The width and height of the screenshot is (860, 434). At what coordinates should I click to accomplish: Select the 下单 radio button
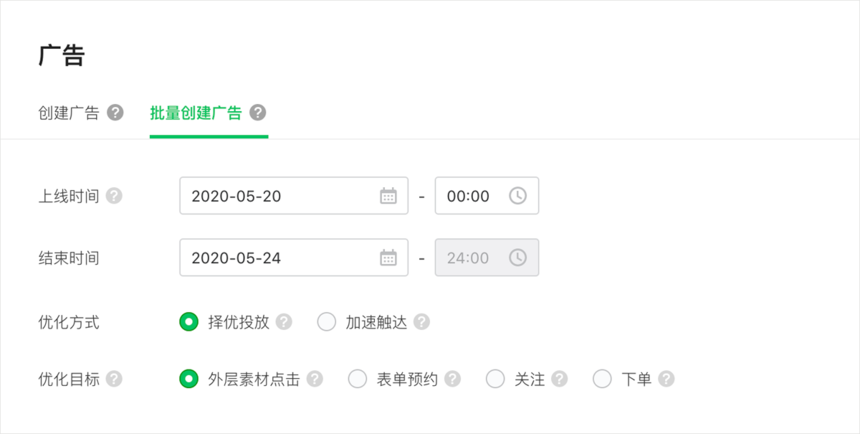coord(602,379)
